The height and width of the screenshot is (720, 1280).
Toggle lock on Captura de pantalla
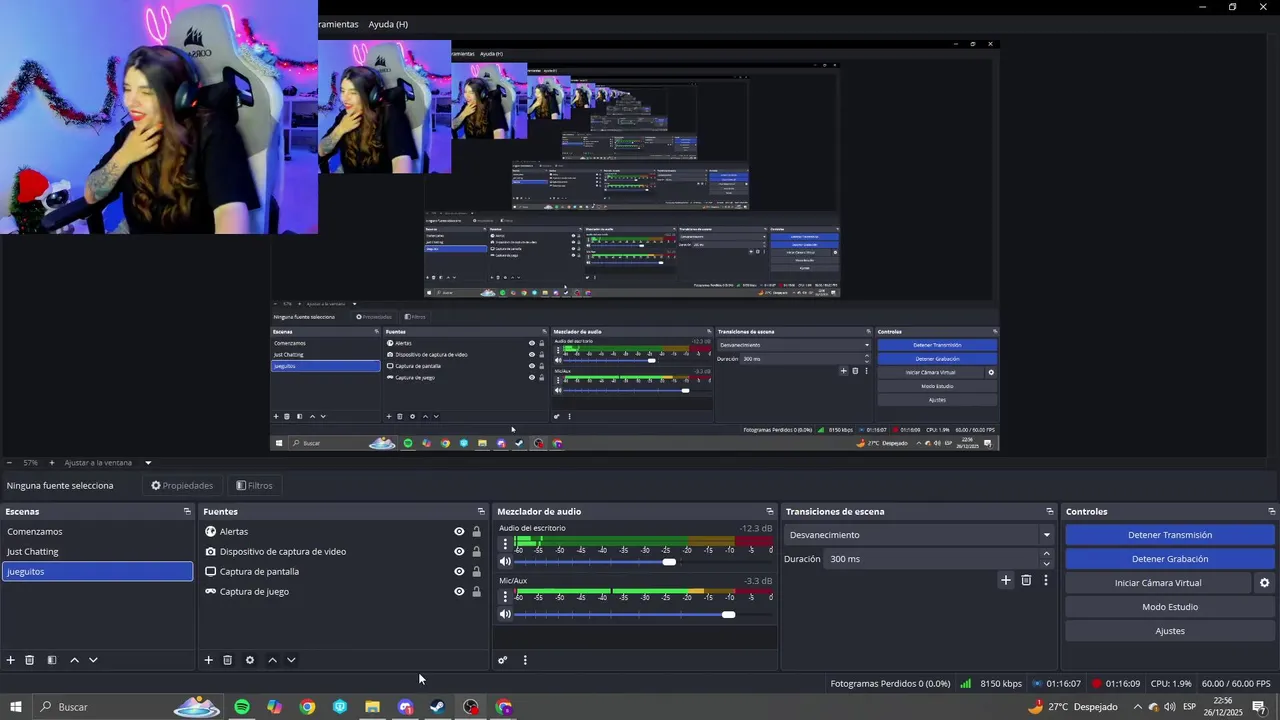coord(476,572)
